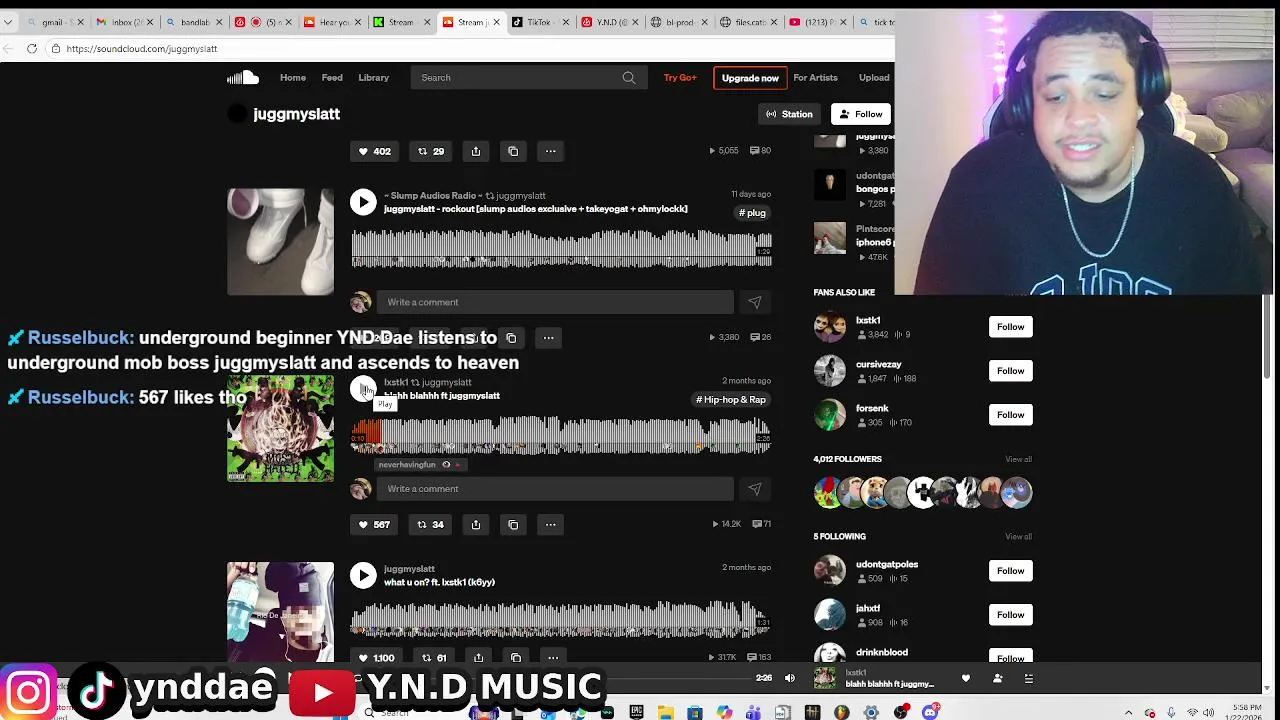Follow artist icon in bottom player bar
Viewport: 1280px width, 720px height.
pos(997,678)
